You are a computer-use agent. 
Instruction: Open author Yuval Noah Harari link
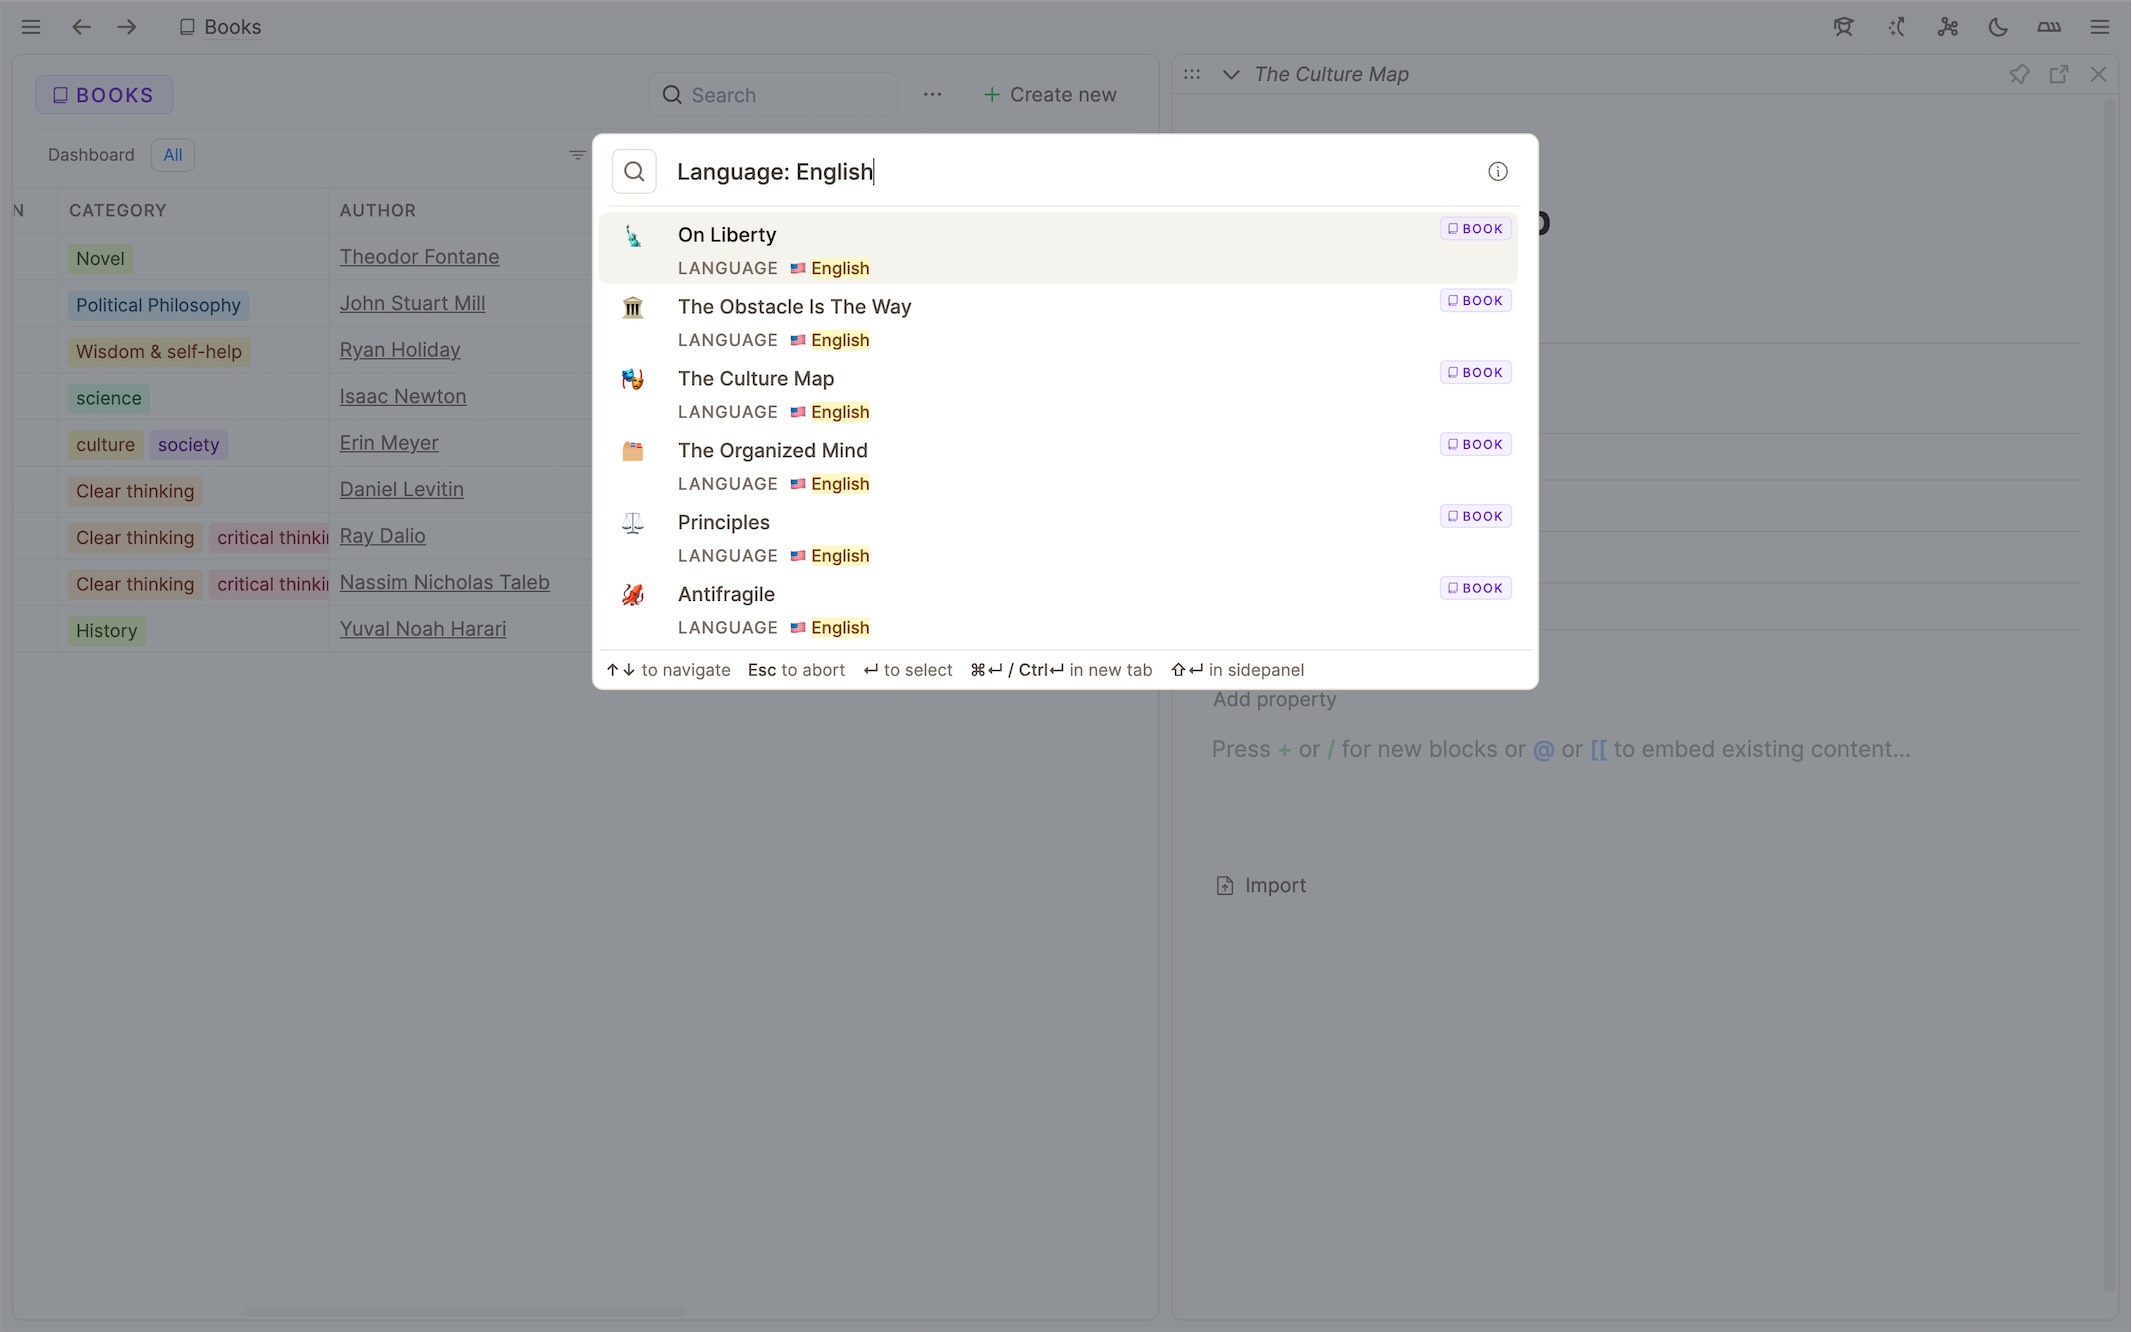click(x=423, y=629)
